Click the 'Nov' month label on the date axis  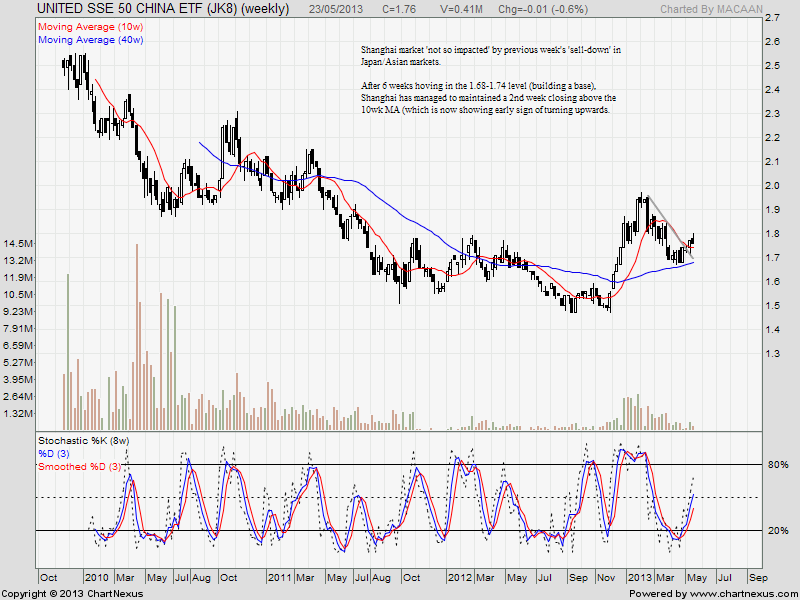(x=606, y=578)
